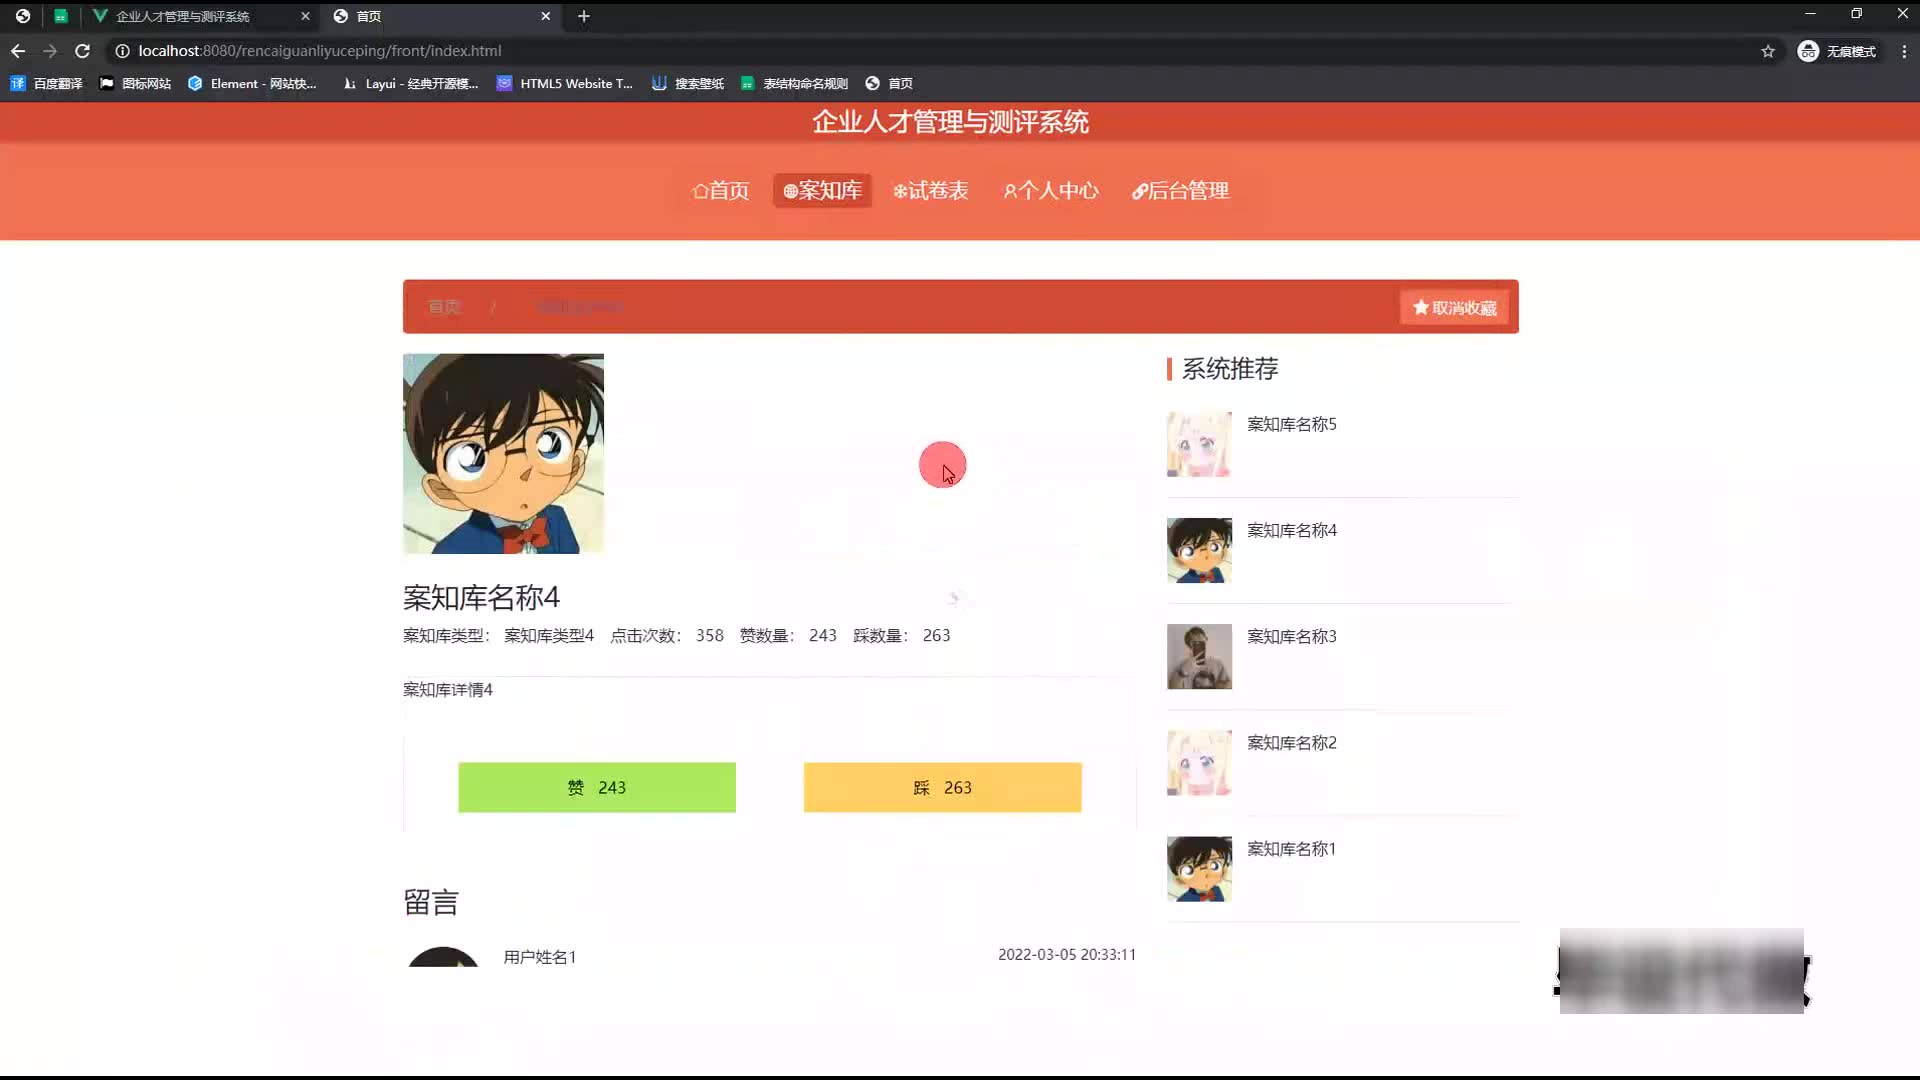Open 个人中心 in the site navigation

(x=1051, y=191)
